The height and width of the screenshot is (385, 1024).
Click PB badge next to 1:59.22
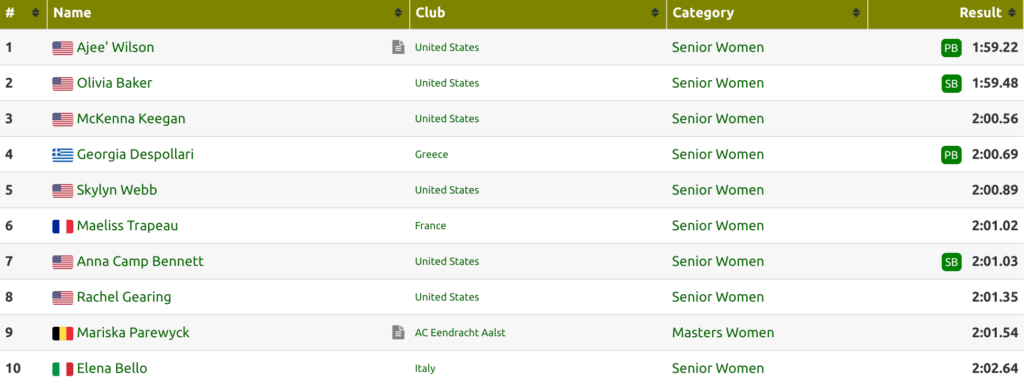click(951, 48)
